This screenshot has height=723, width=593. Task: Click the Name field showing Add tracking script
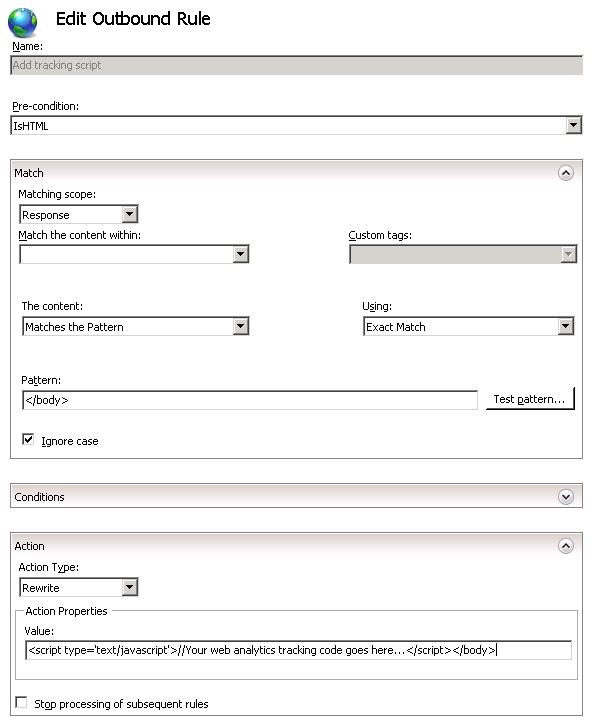click(296, 65)
